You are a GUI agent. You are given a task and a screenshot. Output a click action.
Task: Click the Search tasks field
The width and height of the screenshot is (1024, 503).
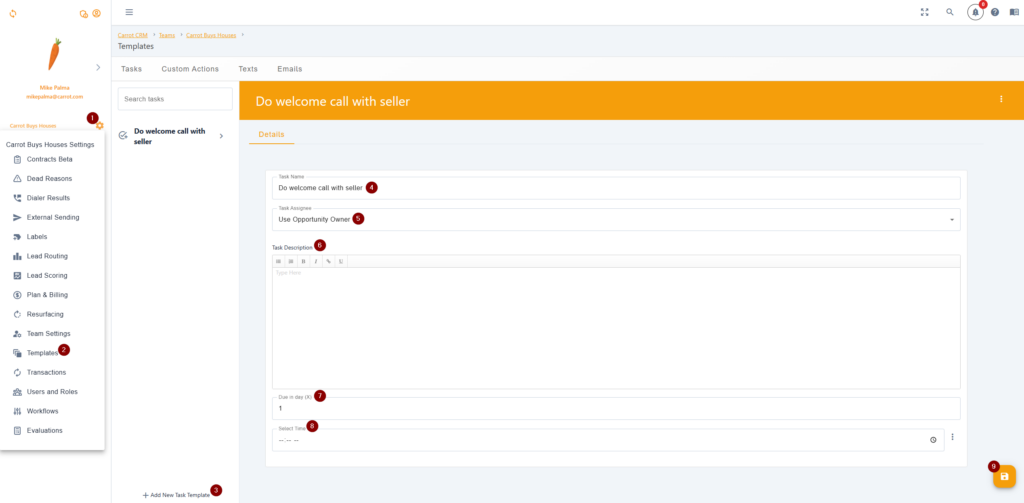point(175,99)
